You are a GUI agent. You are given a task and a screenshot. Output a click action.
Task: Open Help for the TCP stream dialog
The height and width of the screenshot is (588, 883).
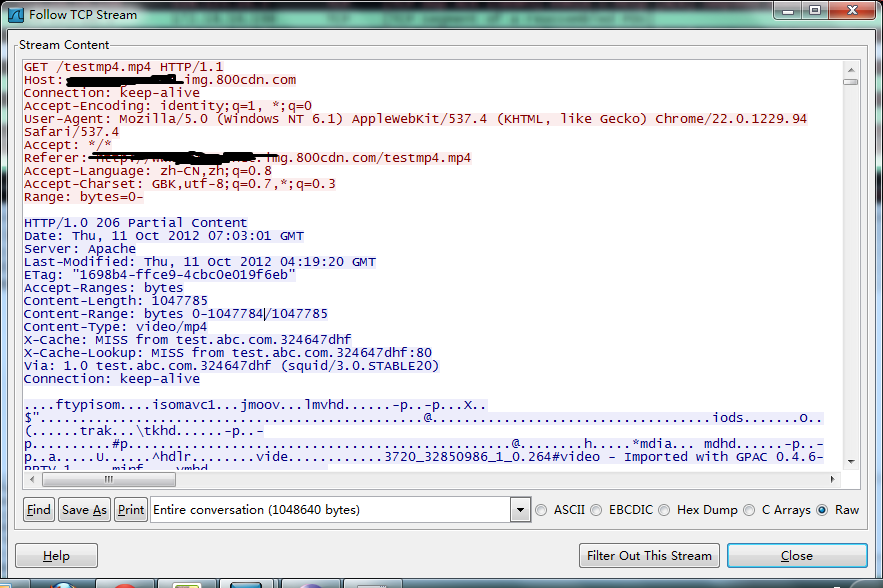[56, 556]
